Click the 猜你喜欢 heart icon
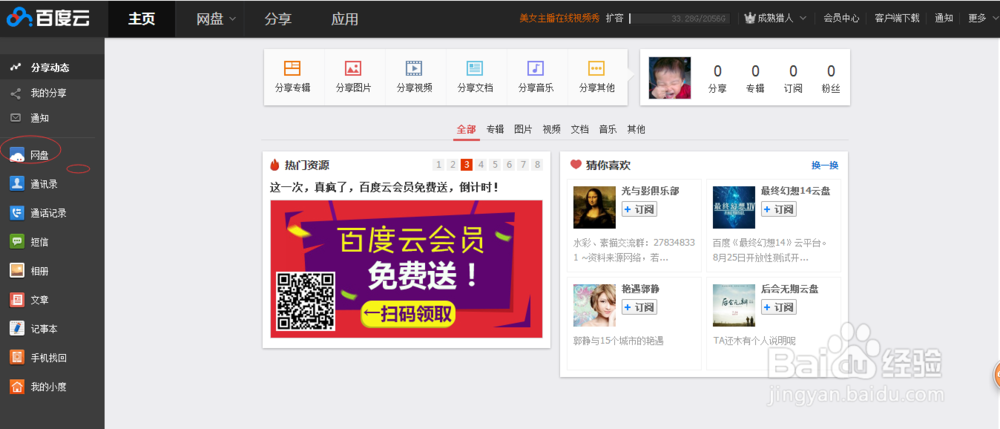 (576, 164)
